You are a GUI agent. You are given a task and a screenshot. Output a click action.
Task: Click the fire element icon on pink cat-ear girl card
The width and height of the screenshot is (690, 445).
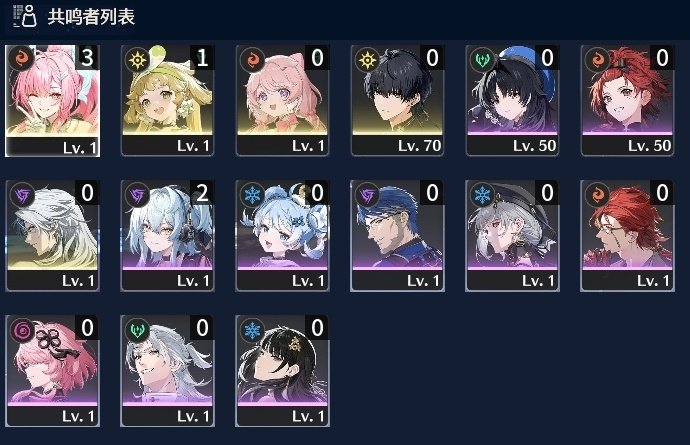tap(252, 59)
